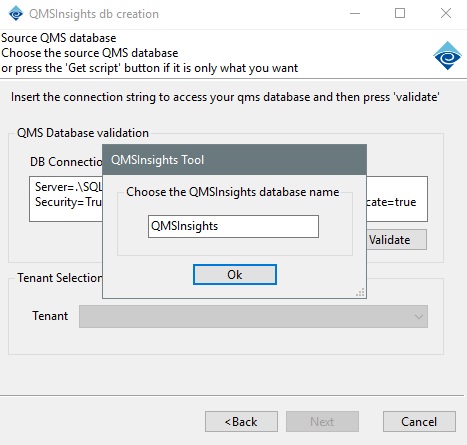Image resolution: width=467 pixels, height=445 pixels.
Task: Close the QMSInsights db creation window
Action: pos(446,14)
